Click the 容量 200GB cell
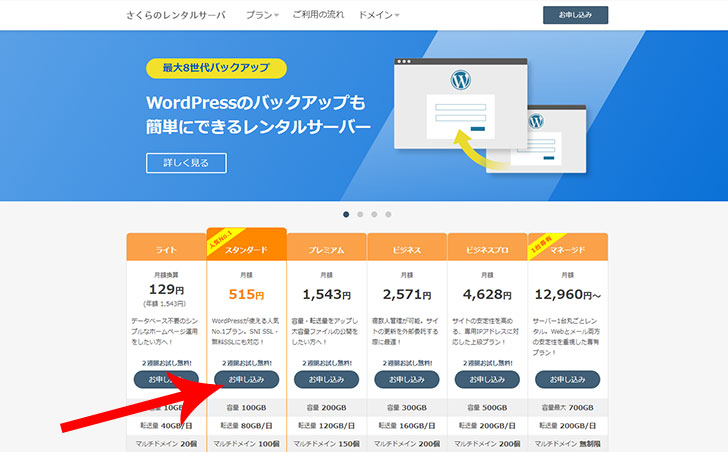The width and height of the screenshot is (728, 452). pos(326,407)
